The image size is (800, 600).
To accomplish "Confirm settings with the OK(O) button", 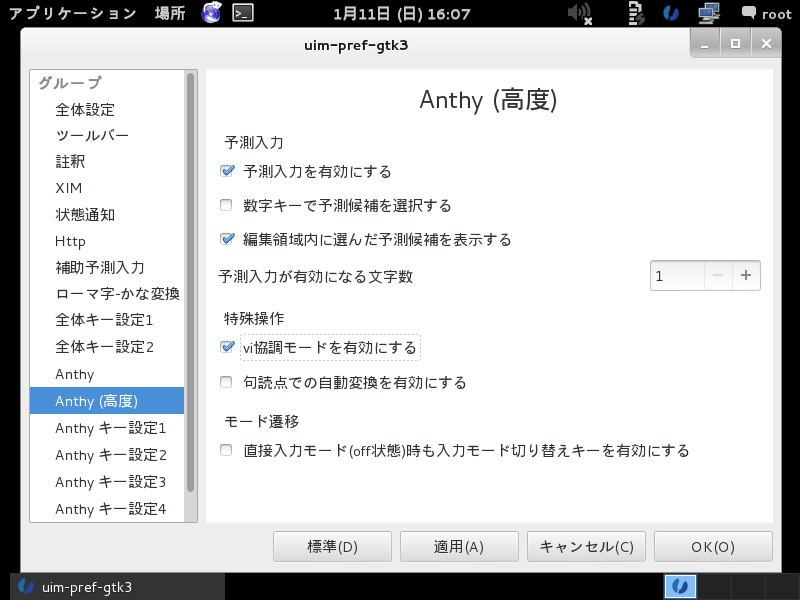I will (x=713, y=546).
